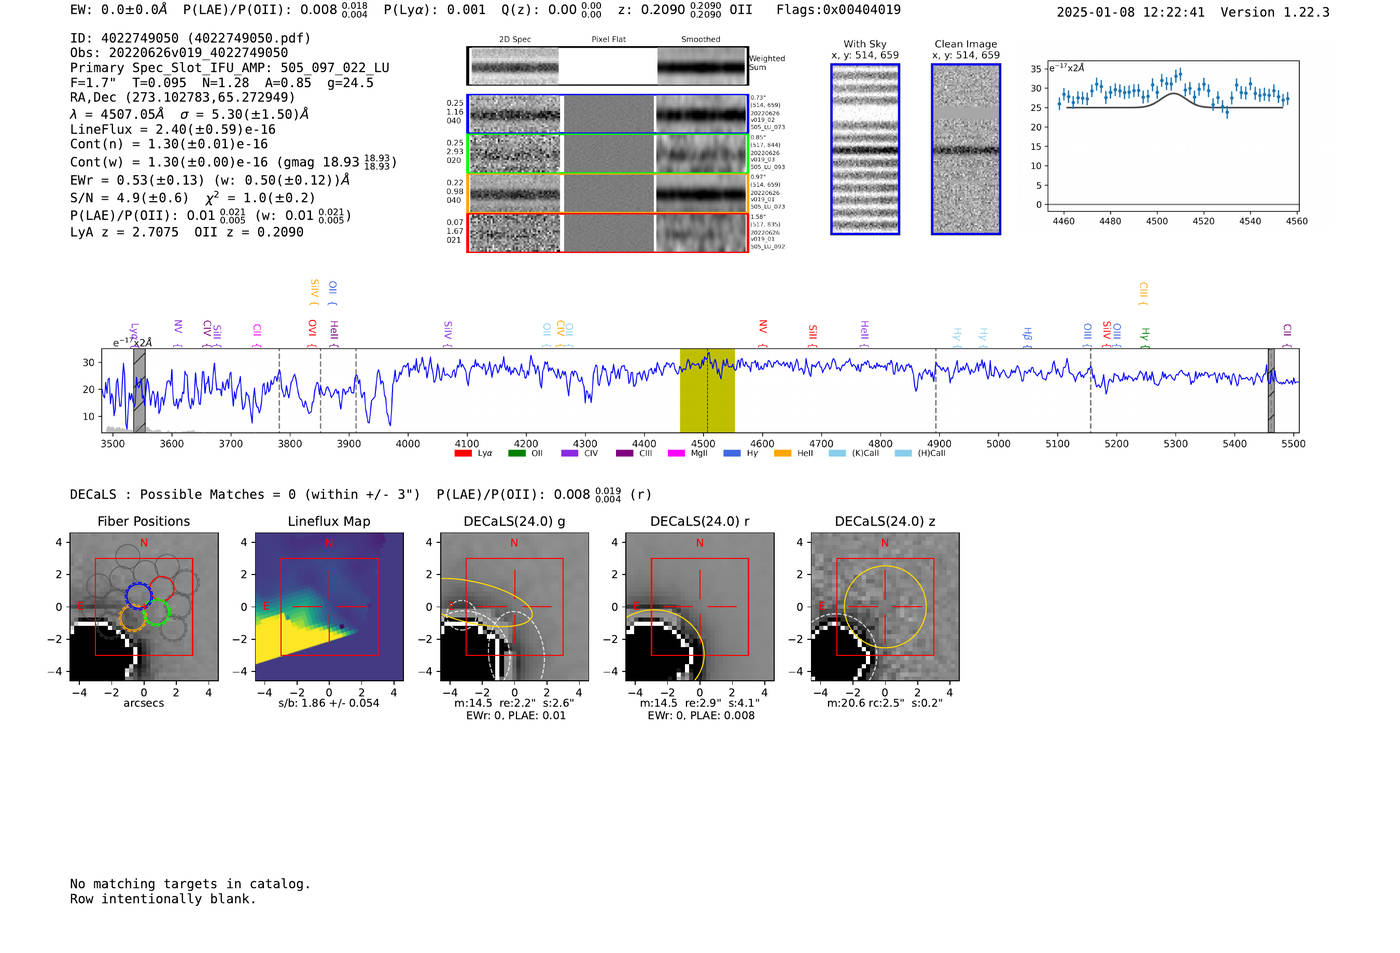1400x953 pixels.
Task: Click the hatched gray band near 5460 Å
Action: click(x=1271, y=390)
